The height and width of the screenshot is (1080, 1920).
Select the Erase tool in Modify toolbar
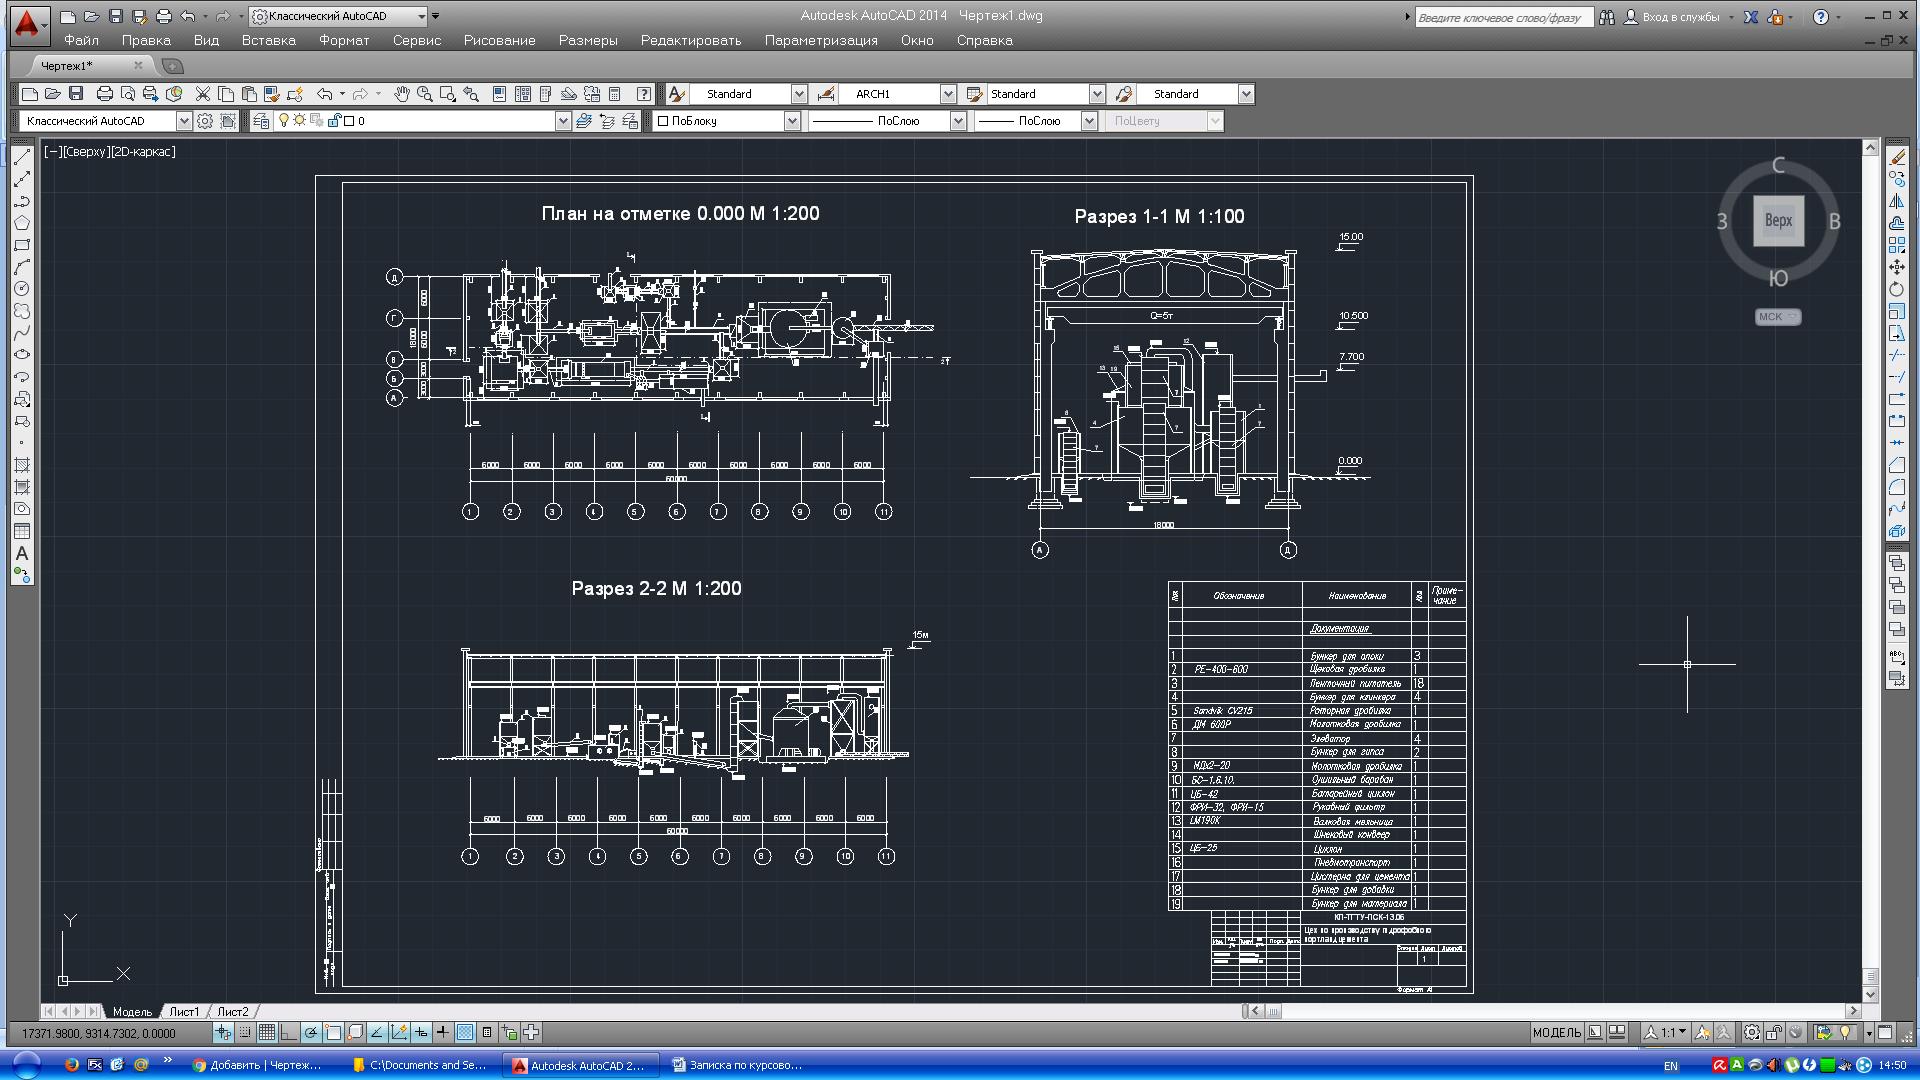(x=1897, y=157)
